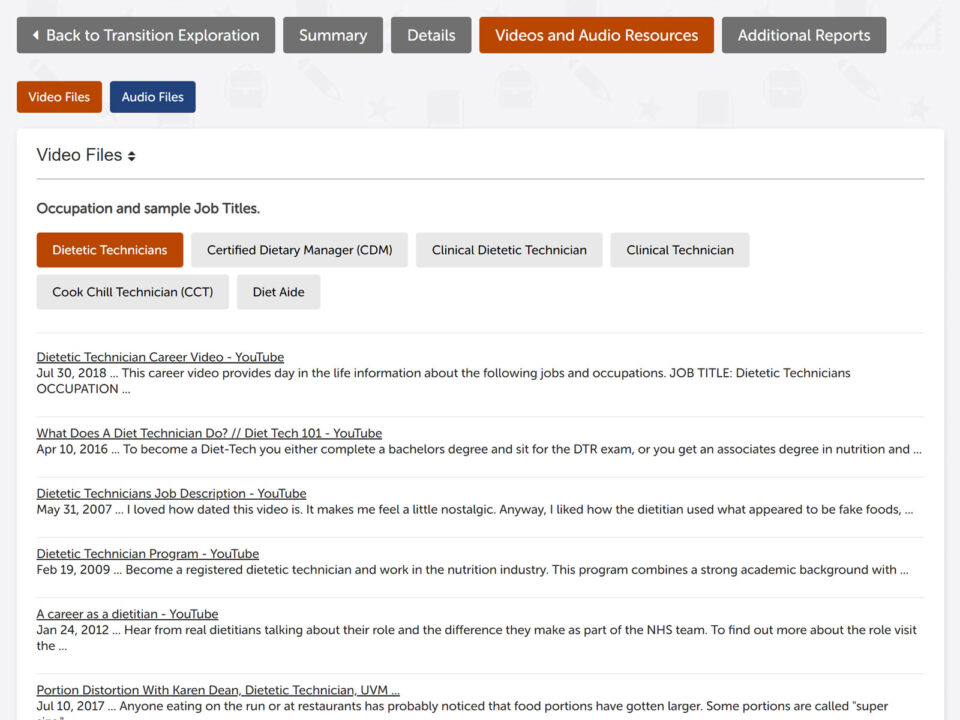
Task: Open Portion Distortion With Karen Dean link
Action: point(218,690)
